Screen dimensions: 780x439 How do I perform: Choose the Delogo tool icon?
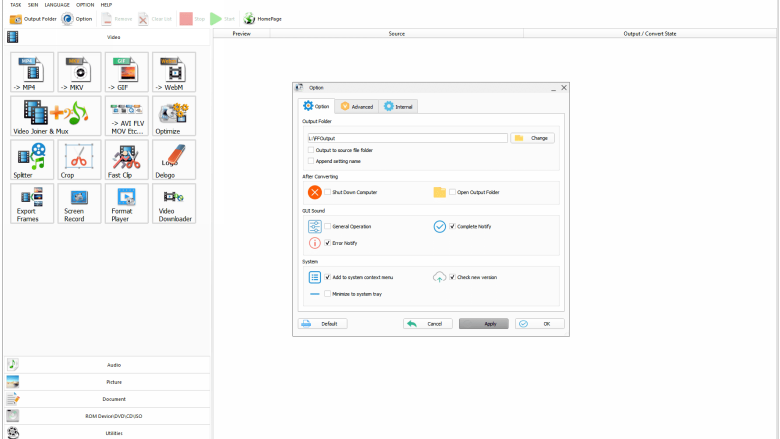[x=174, y=160]
